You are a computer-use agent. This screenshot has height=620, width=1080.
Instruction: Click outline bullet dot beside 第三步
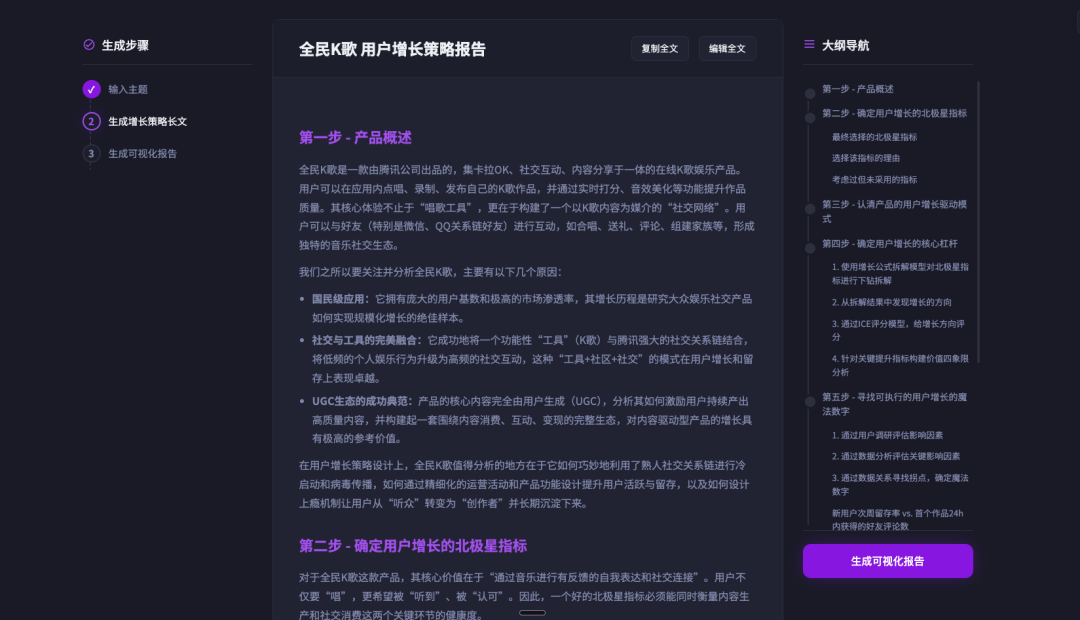click(810, 209)
